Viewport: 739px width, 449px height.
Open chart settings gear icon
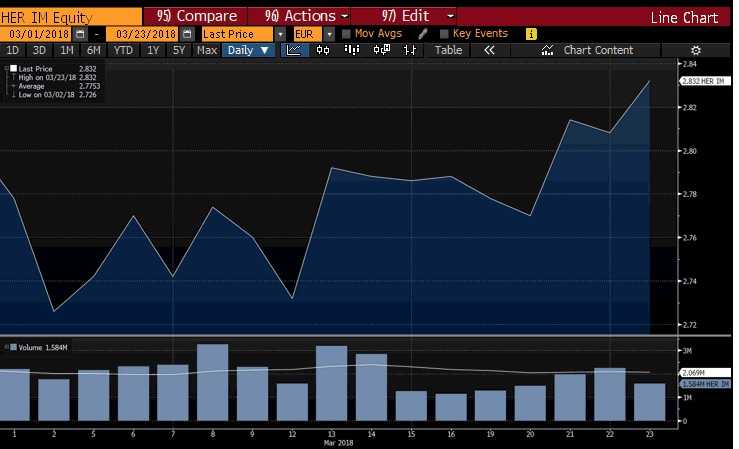(696, 50)
